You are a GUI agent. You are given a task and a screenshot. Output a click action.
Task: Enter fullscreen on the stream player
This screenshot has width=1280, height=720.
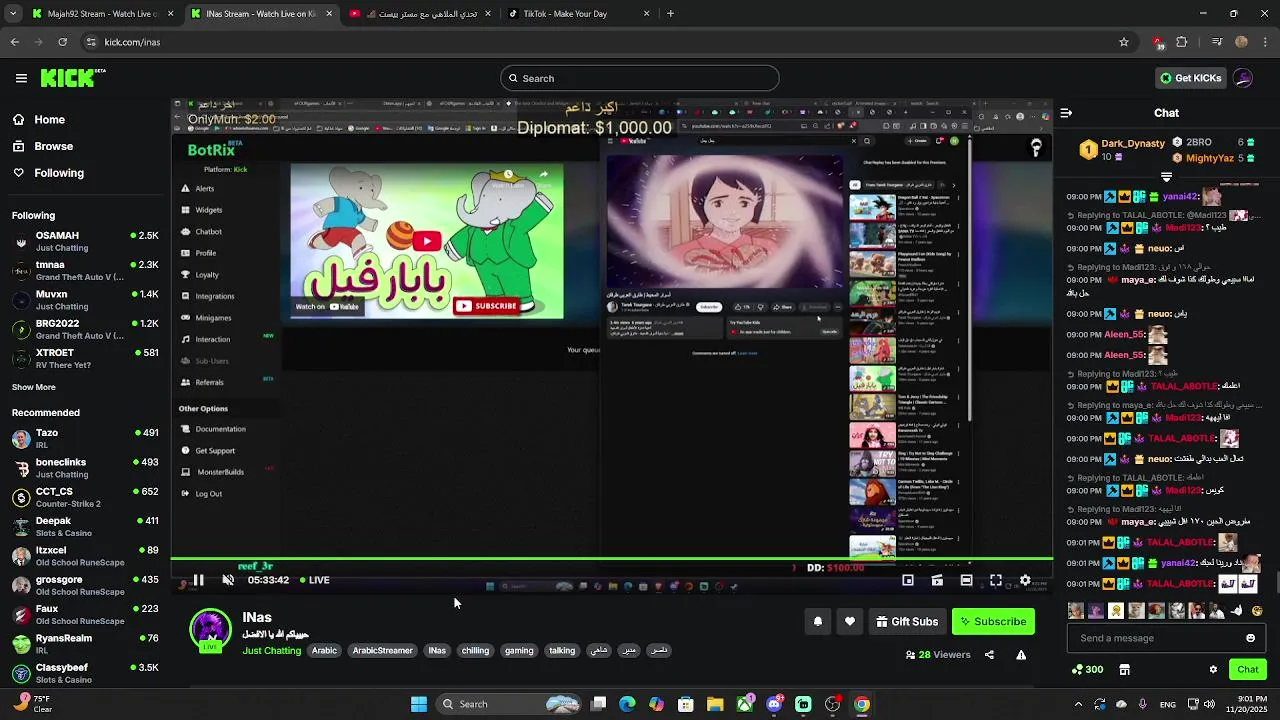(996, 580)
